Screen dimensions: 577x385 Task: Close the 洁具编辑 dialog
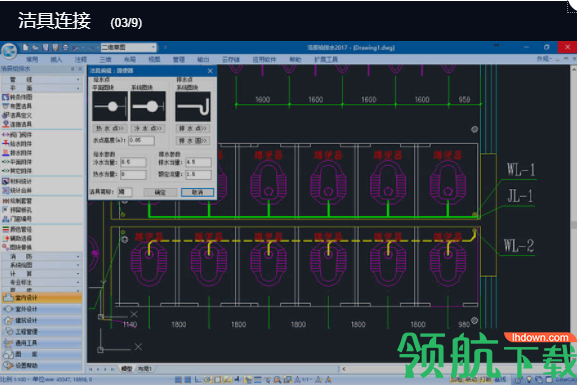(210, 71)
